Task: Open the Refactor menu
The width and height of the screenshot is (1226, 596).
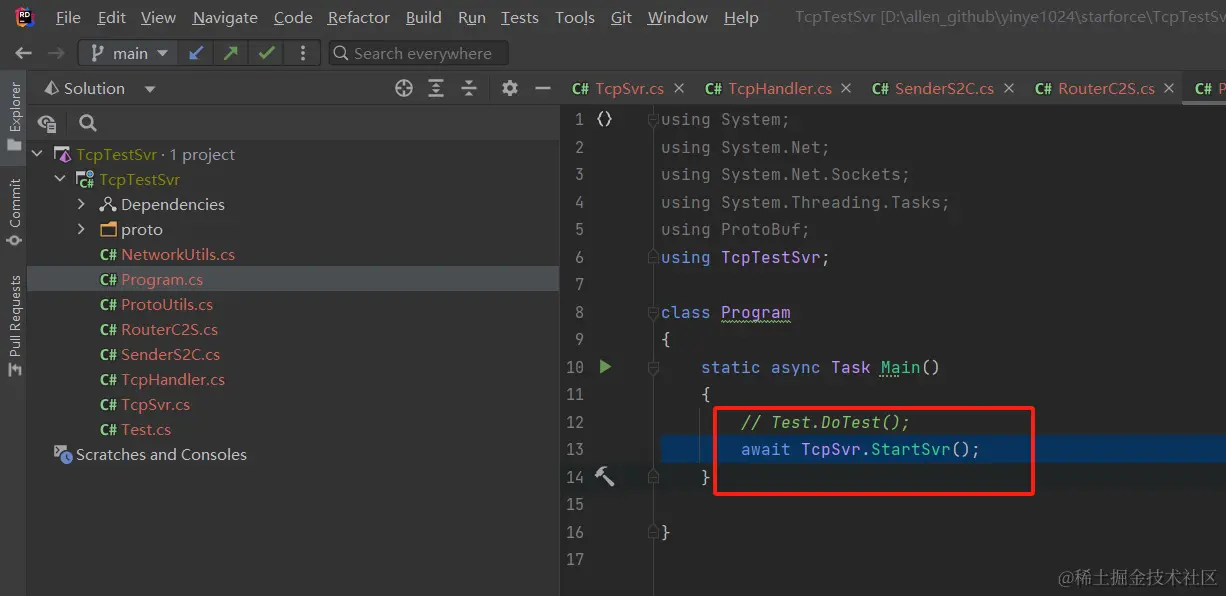Action: click(x=359, y=17)
